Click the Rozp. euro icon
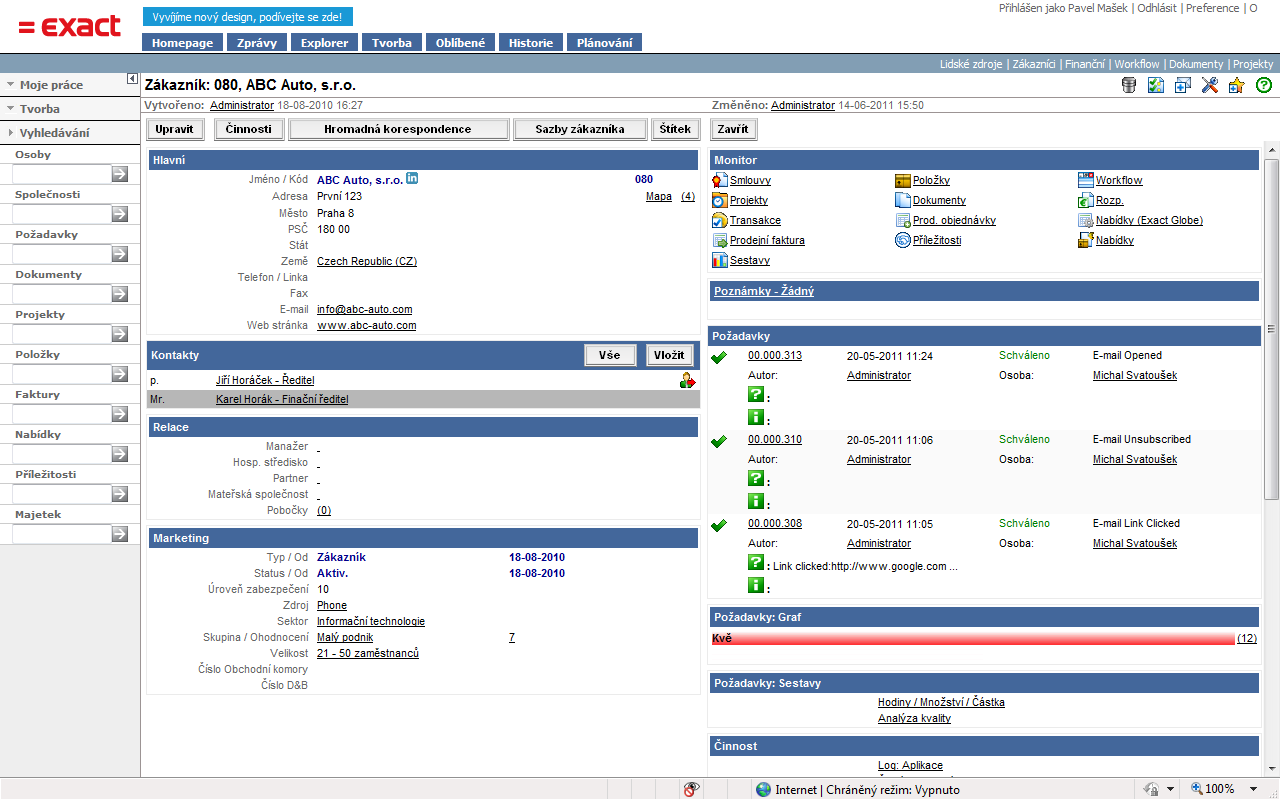Image resolution: width=1280 pixels, height=800 pixels. (x=1086, y=200)
